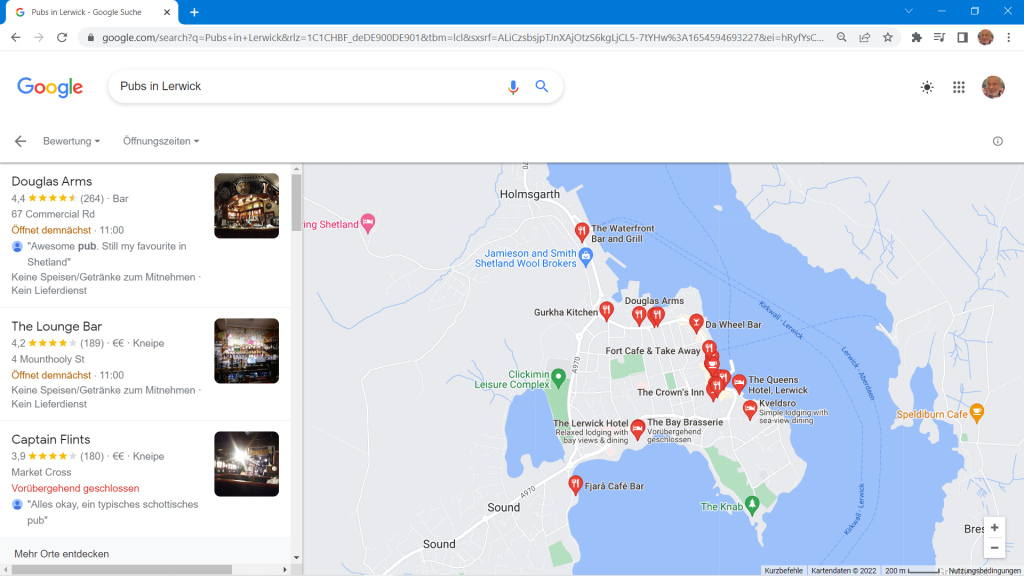This screenshot has height=576, width=1024.
Task: Click the Fjarå Café Bar map pin
Action: [x=575, y=485]
